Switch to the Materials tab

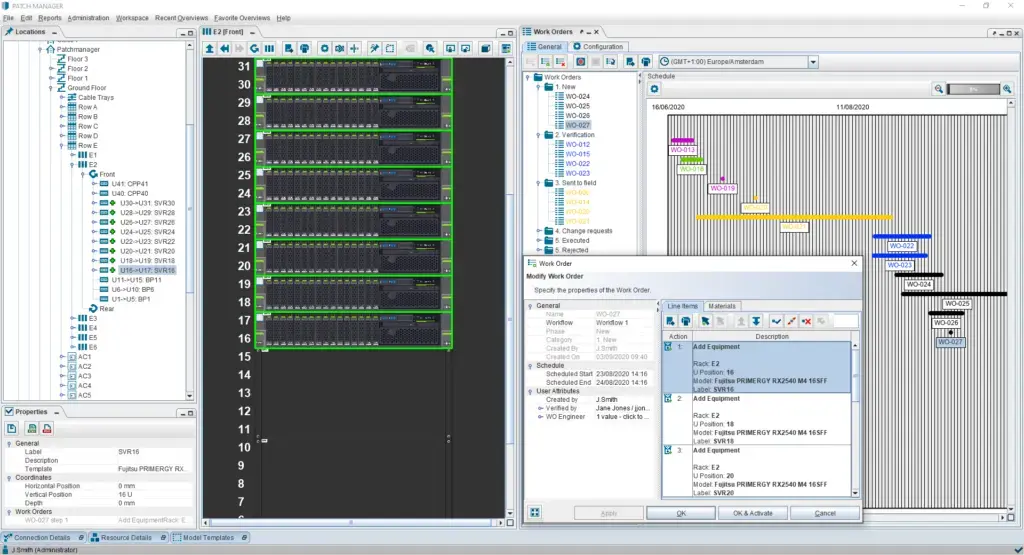click(x=721, y=306)
